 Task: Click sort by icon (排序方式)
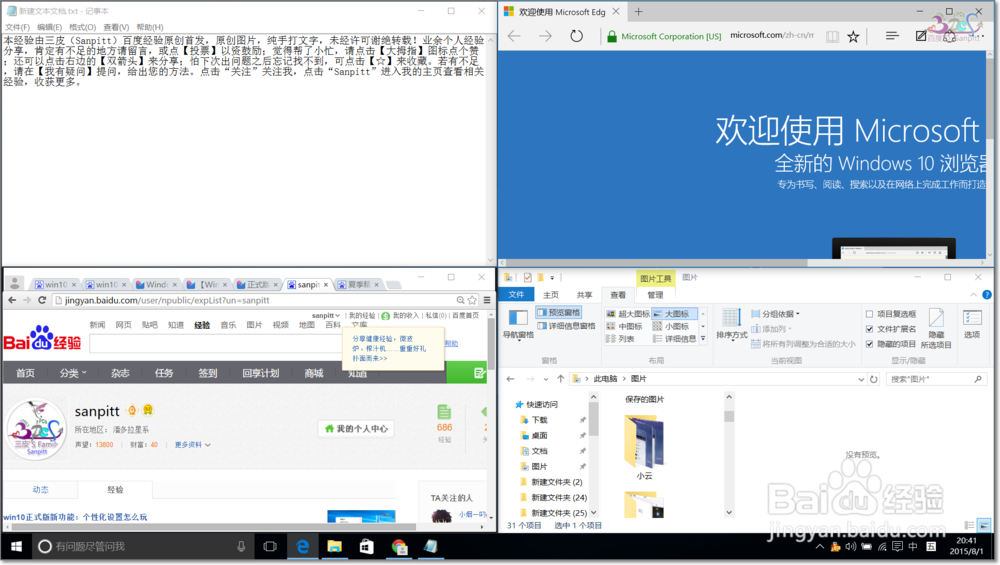click(732, 324)
